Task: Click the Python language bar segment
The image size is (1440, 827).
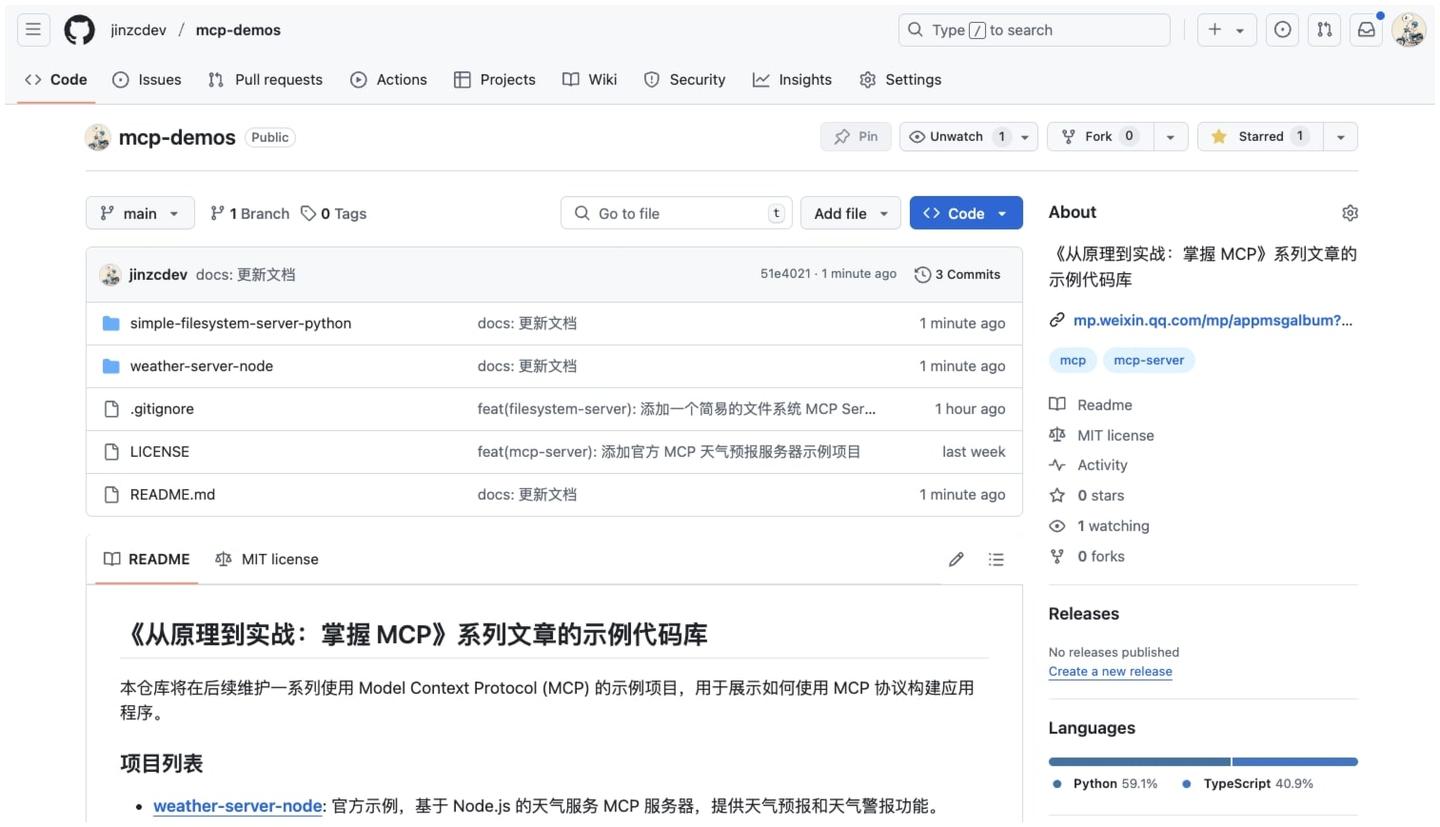Action: pos(1139,762)
